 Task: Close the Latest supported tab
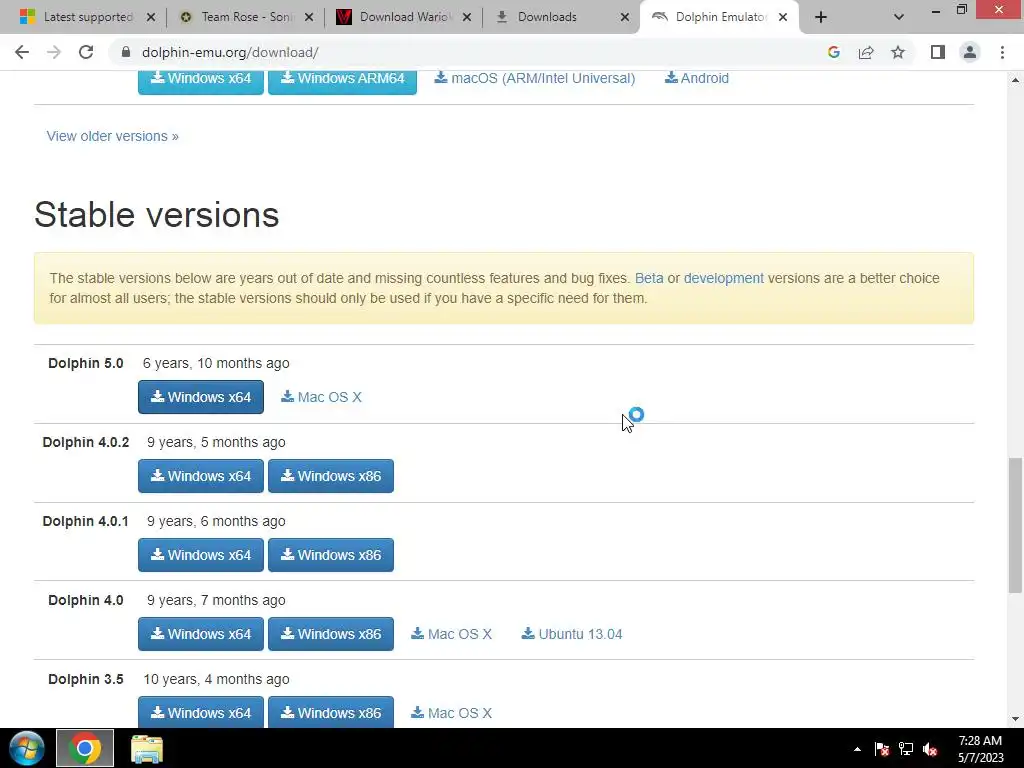(x=151, y=17)
